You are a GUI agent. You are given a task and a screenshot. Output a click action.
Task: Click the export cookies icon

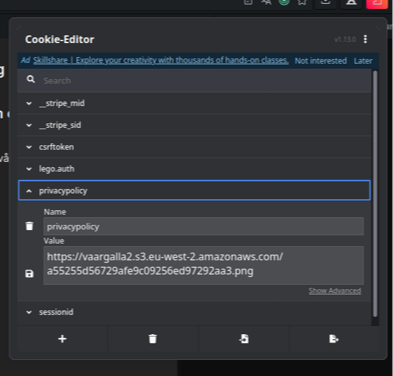334,339
